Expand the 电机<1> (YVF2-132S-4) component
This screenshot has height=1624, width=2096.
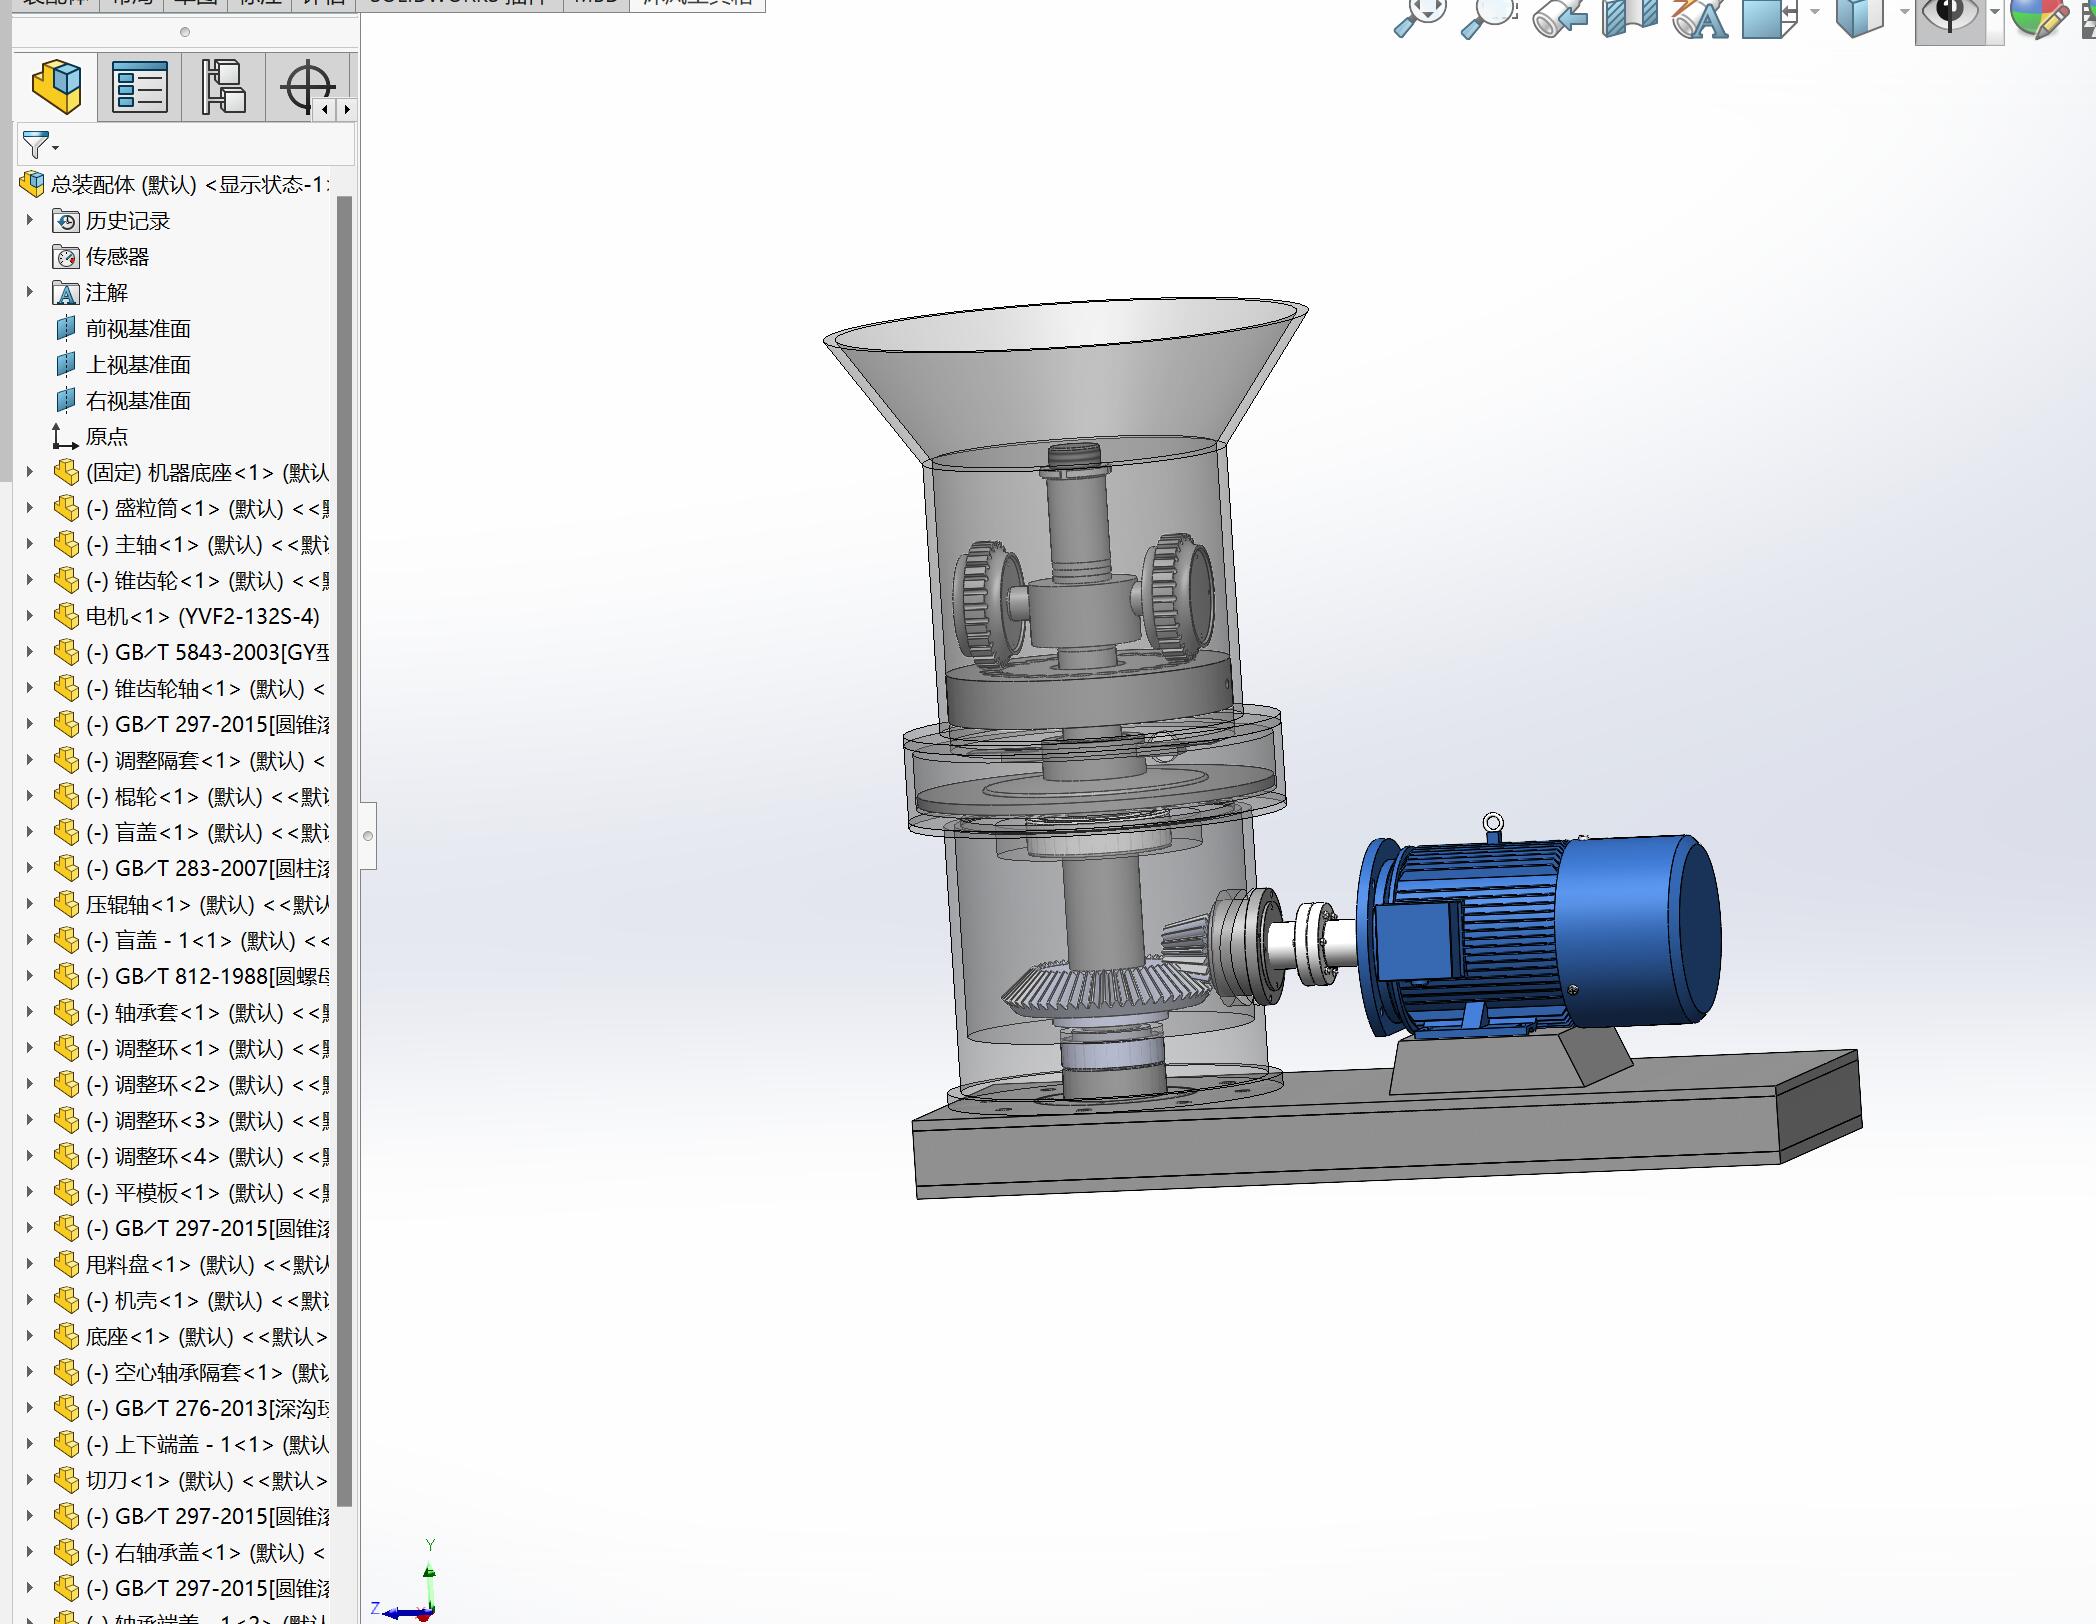[x=29, y=616]
